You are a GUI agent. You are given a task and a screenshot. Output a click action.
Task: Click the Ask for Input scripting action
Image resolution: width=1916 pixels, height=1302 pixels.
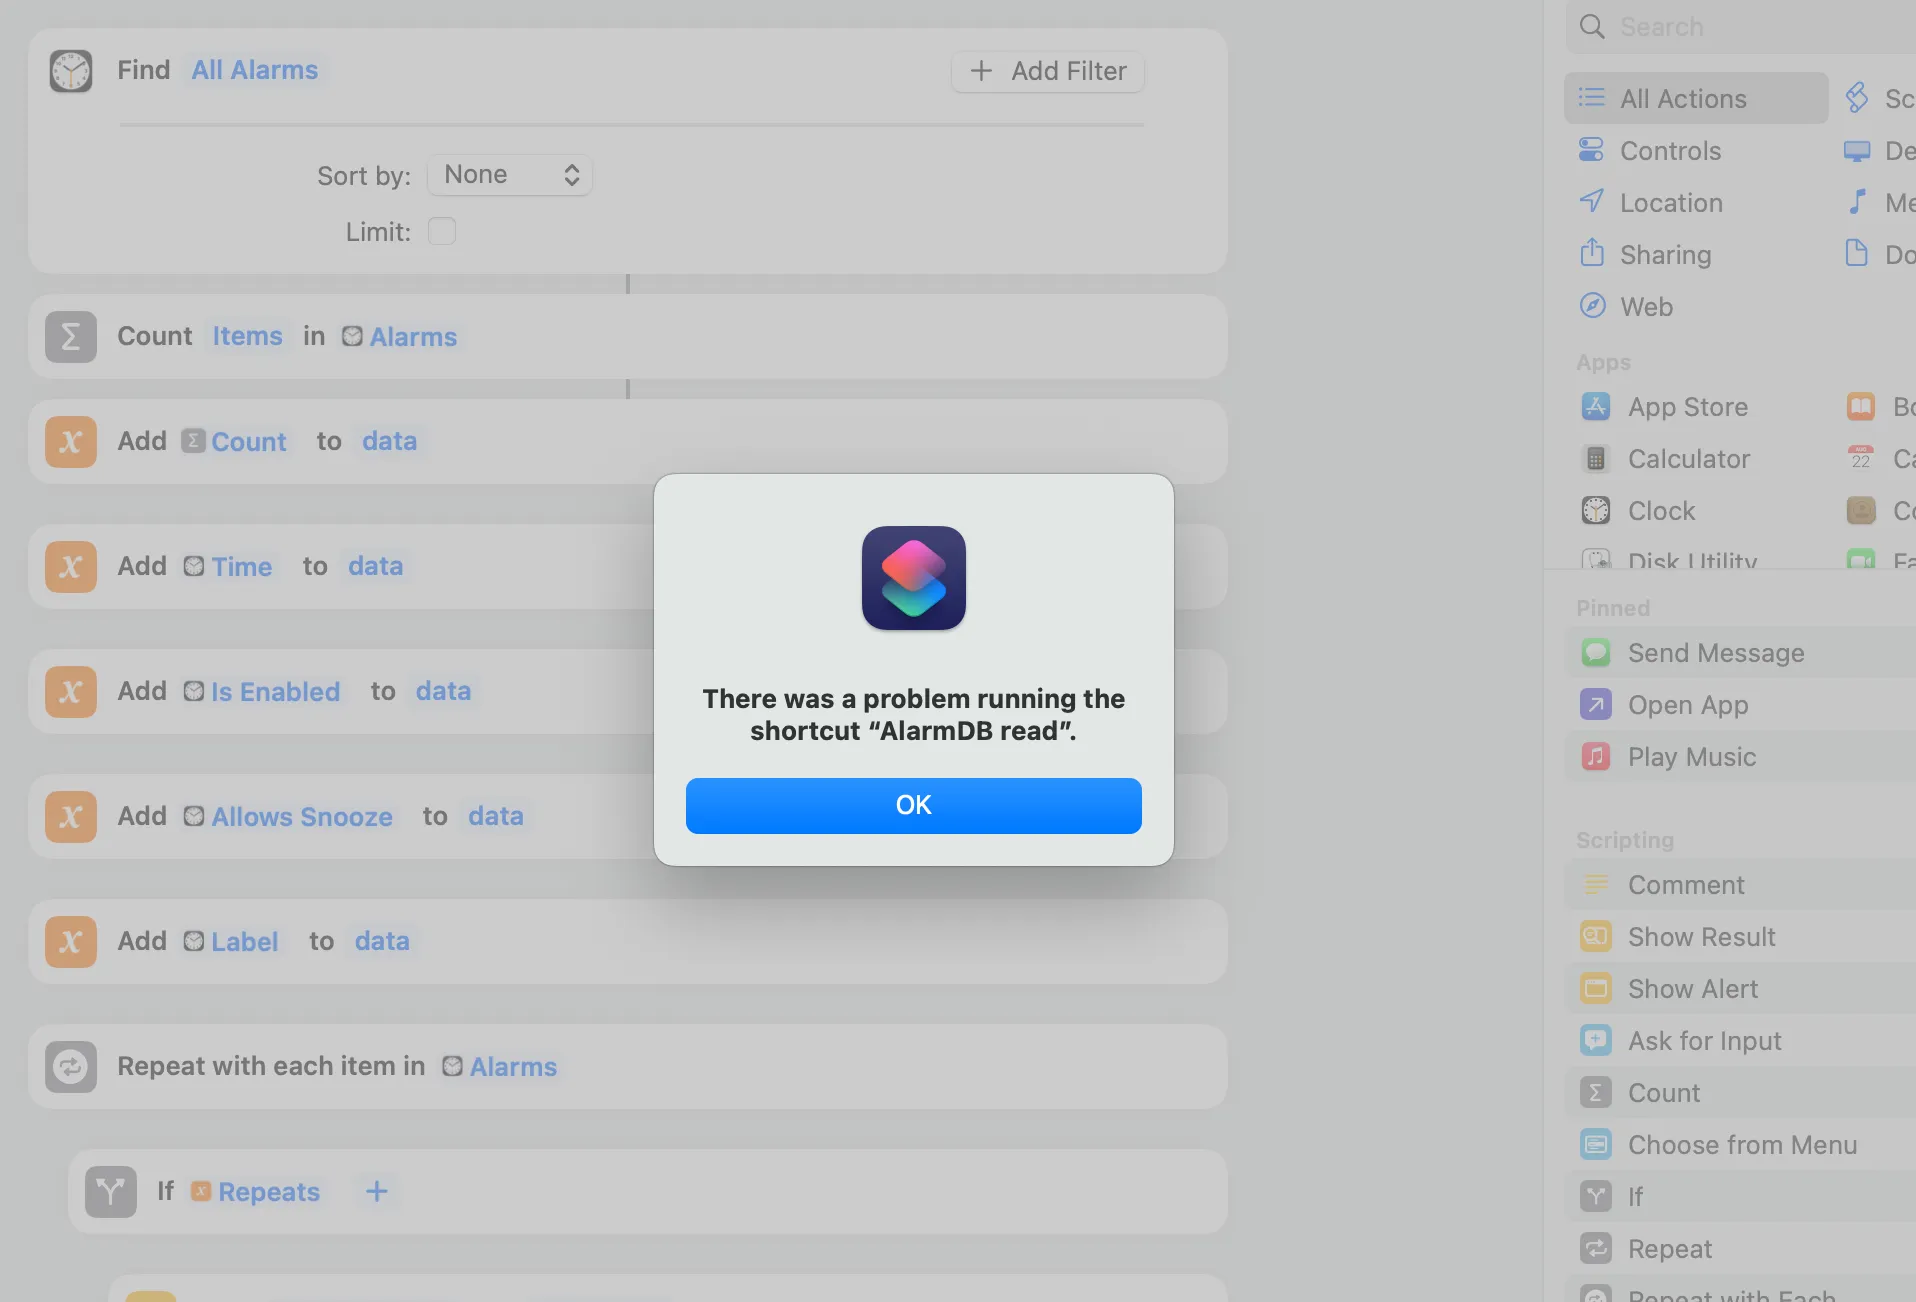point(1740,1041)
